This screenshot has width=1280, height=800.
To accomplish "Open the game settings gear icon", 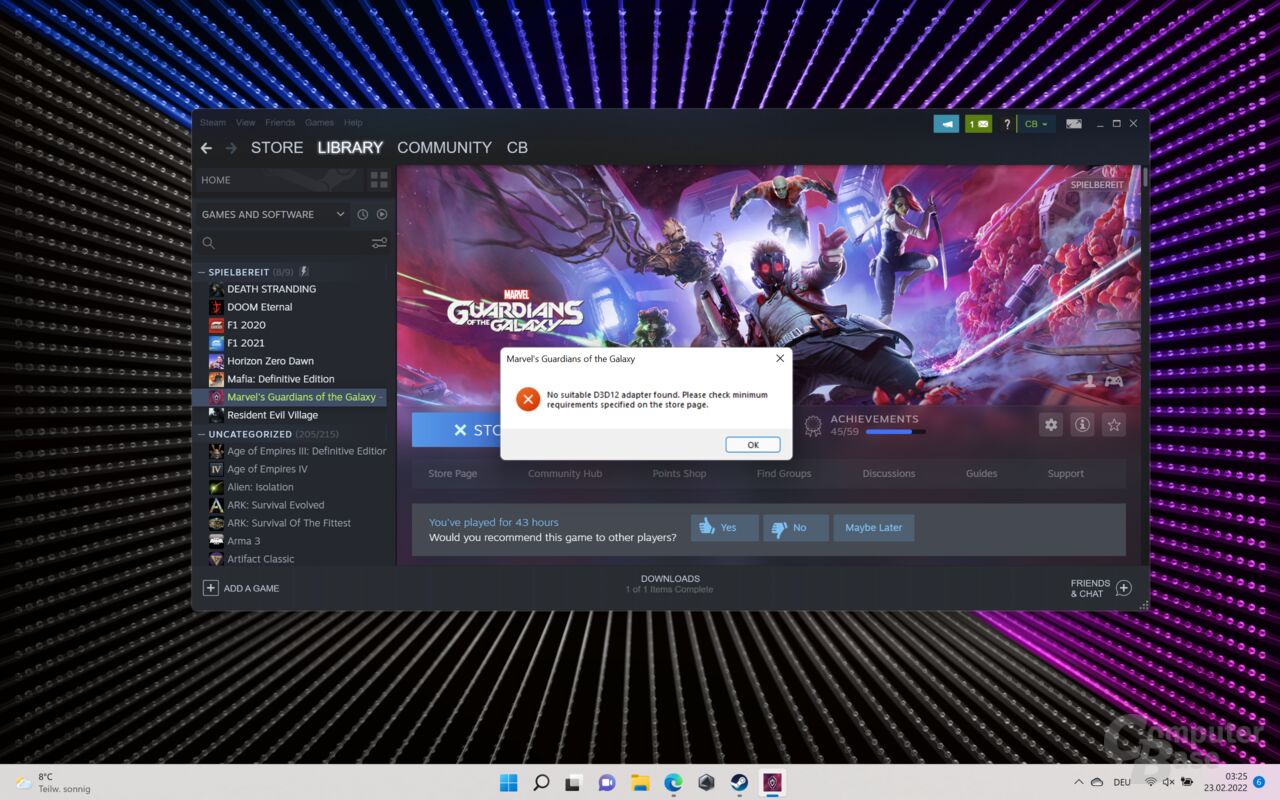I will (x=1050, y=425).
